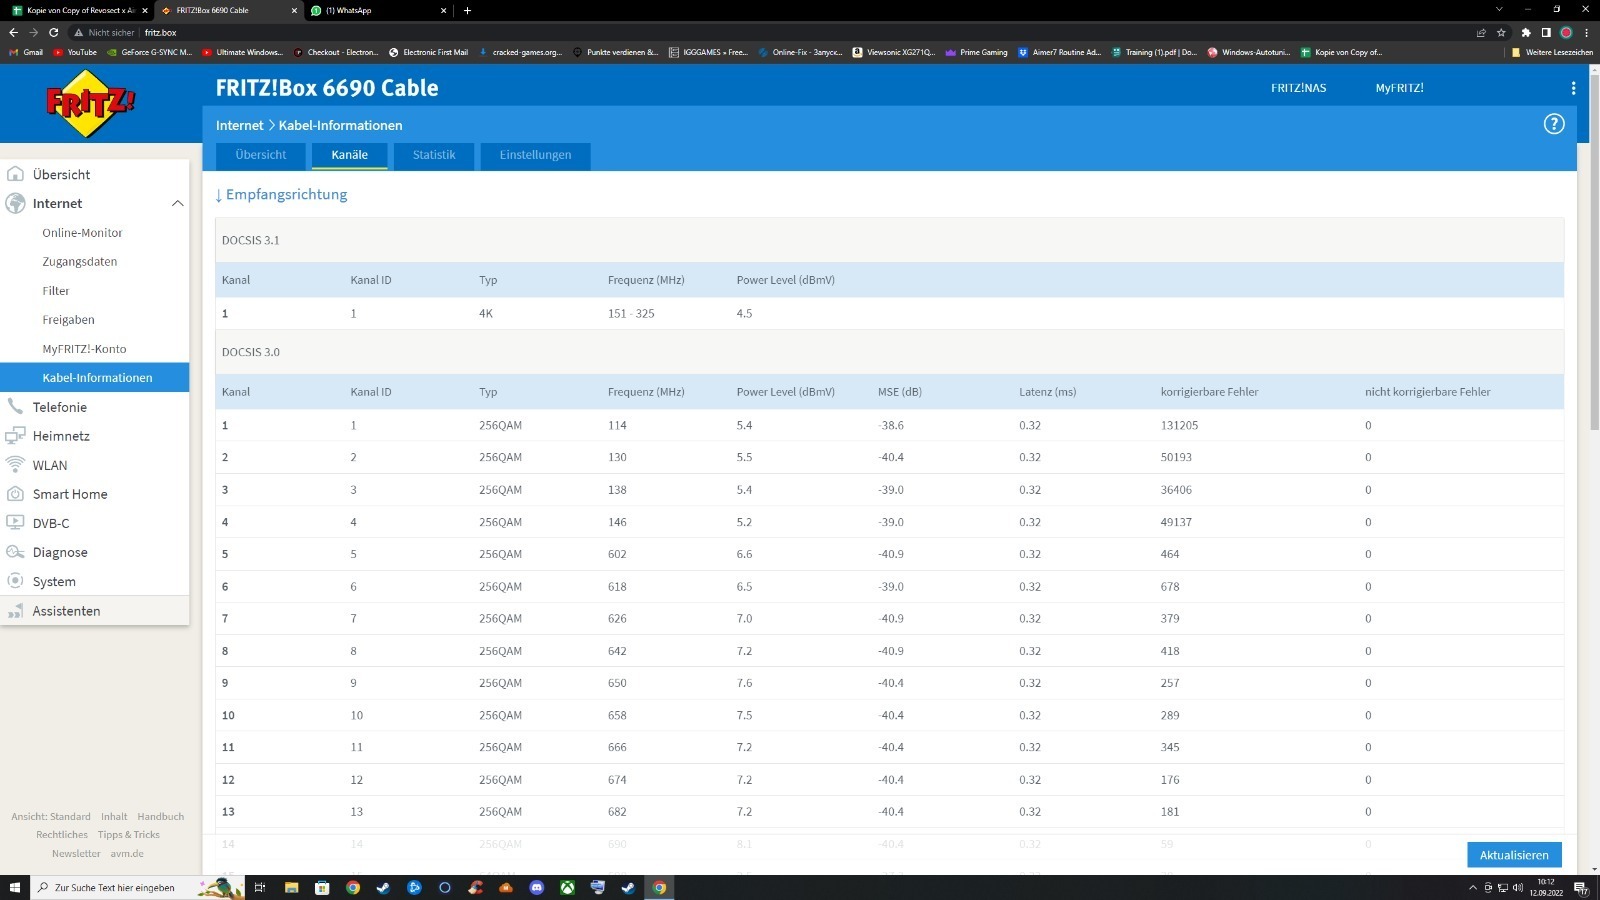The width and height of the screenshot is (1600, 900).
Task: Switch to the Statistik tab
Action: pyautogui.click(x=434, y=155)
